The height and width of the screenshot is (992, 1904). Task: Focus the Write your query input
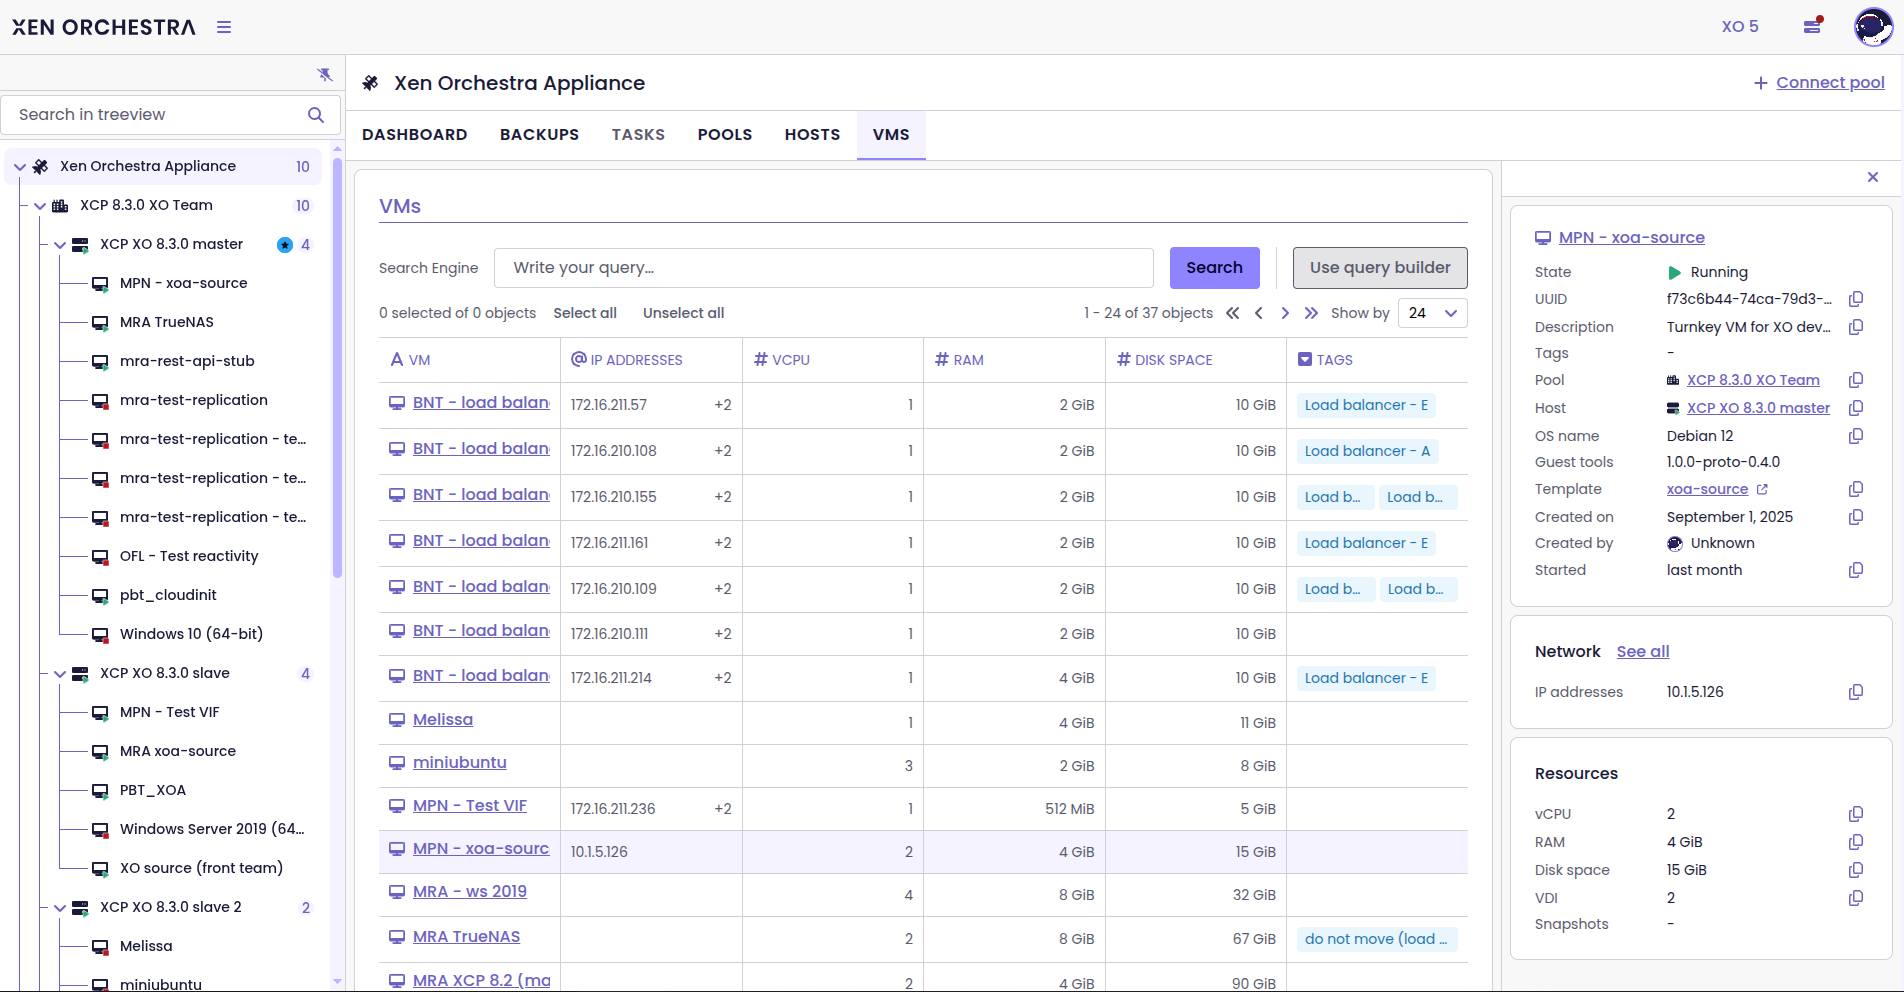[823, 268]
